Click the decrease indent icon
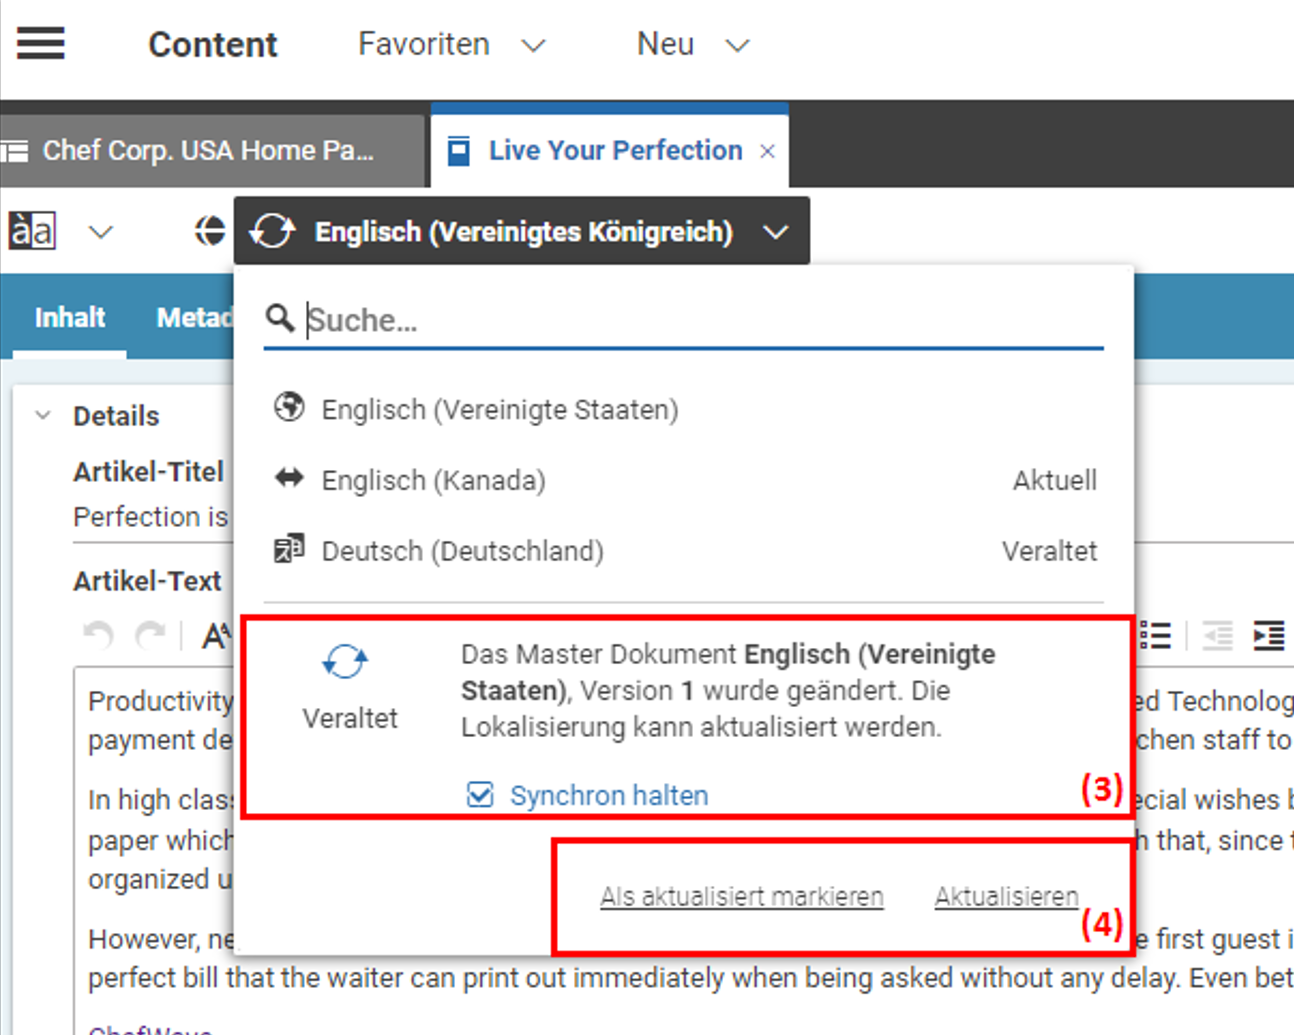Image resolution: width=1294 pixels, height=1035 pixels. coord(1216,636)
